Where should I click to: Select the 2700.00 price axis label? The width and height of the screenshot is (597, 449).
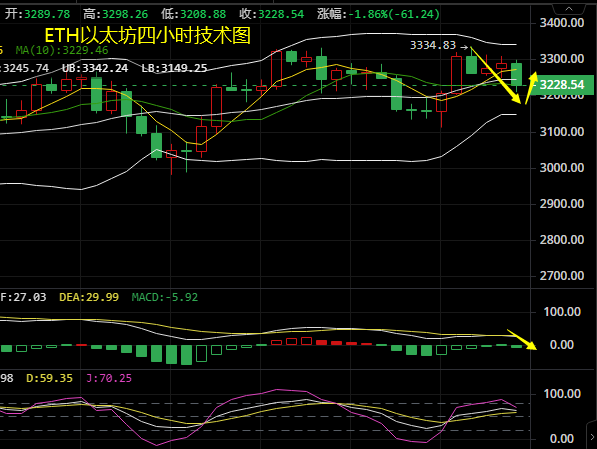point(562,275)
